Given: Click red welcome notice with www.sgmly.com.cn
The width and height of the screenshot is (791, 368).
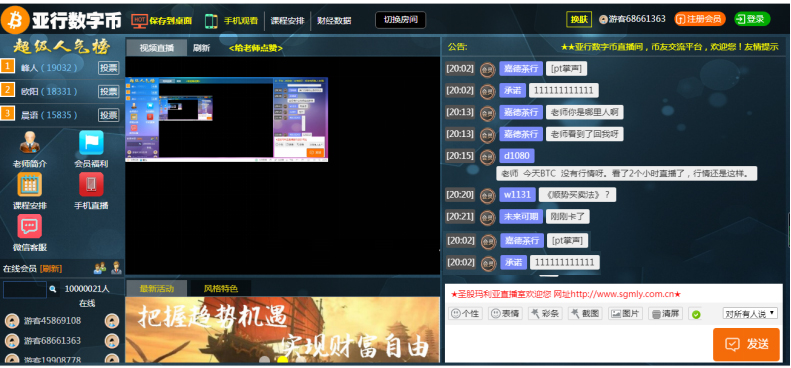Looking at the screenshot, I should pyautogui.click(x=566, y=294).
